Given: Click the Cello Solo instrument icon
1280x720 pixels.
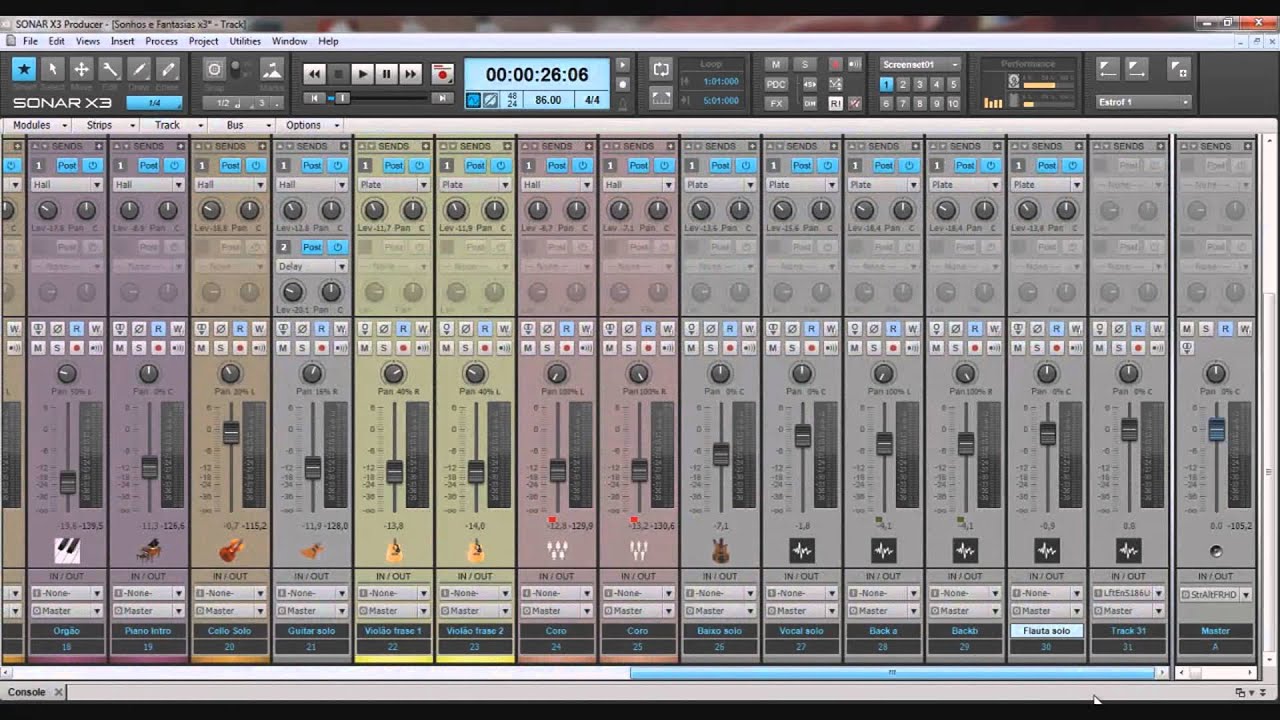Looking at the screenshot, I should coord(230,550).
